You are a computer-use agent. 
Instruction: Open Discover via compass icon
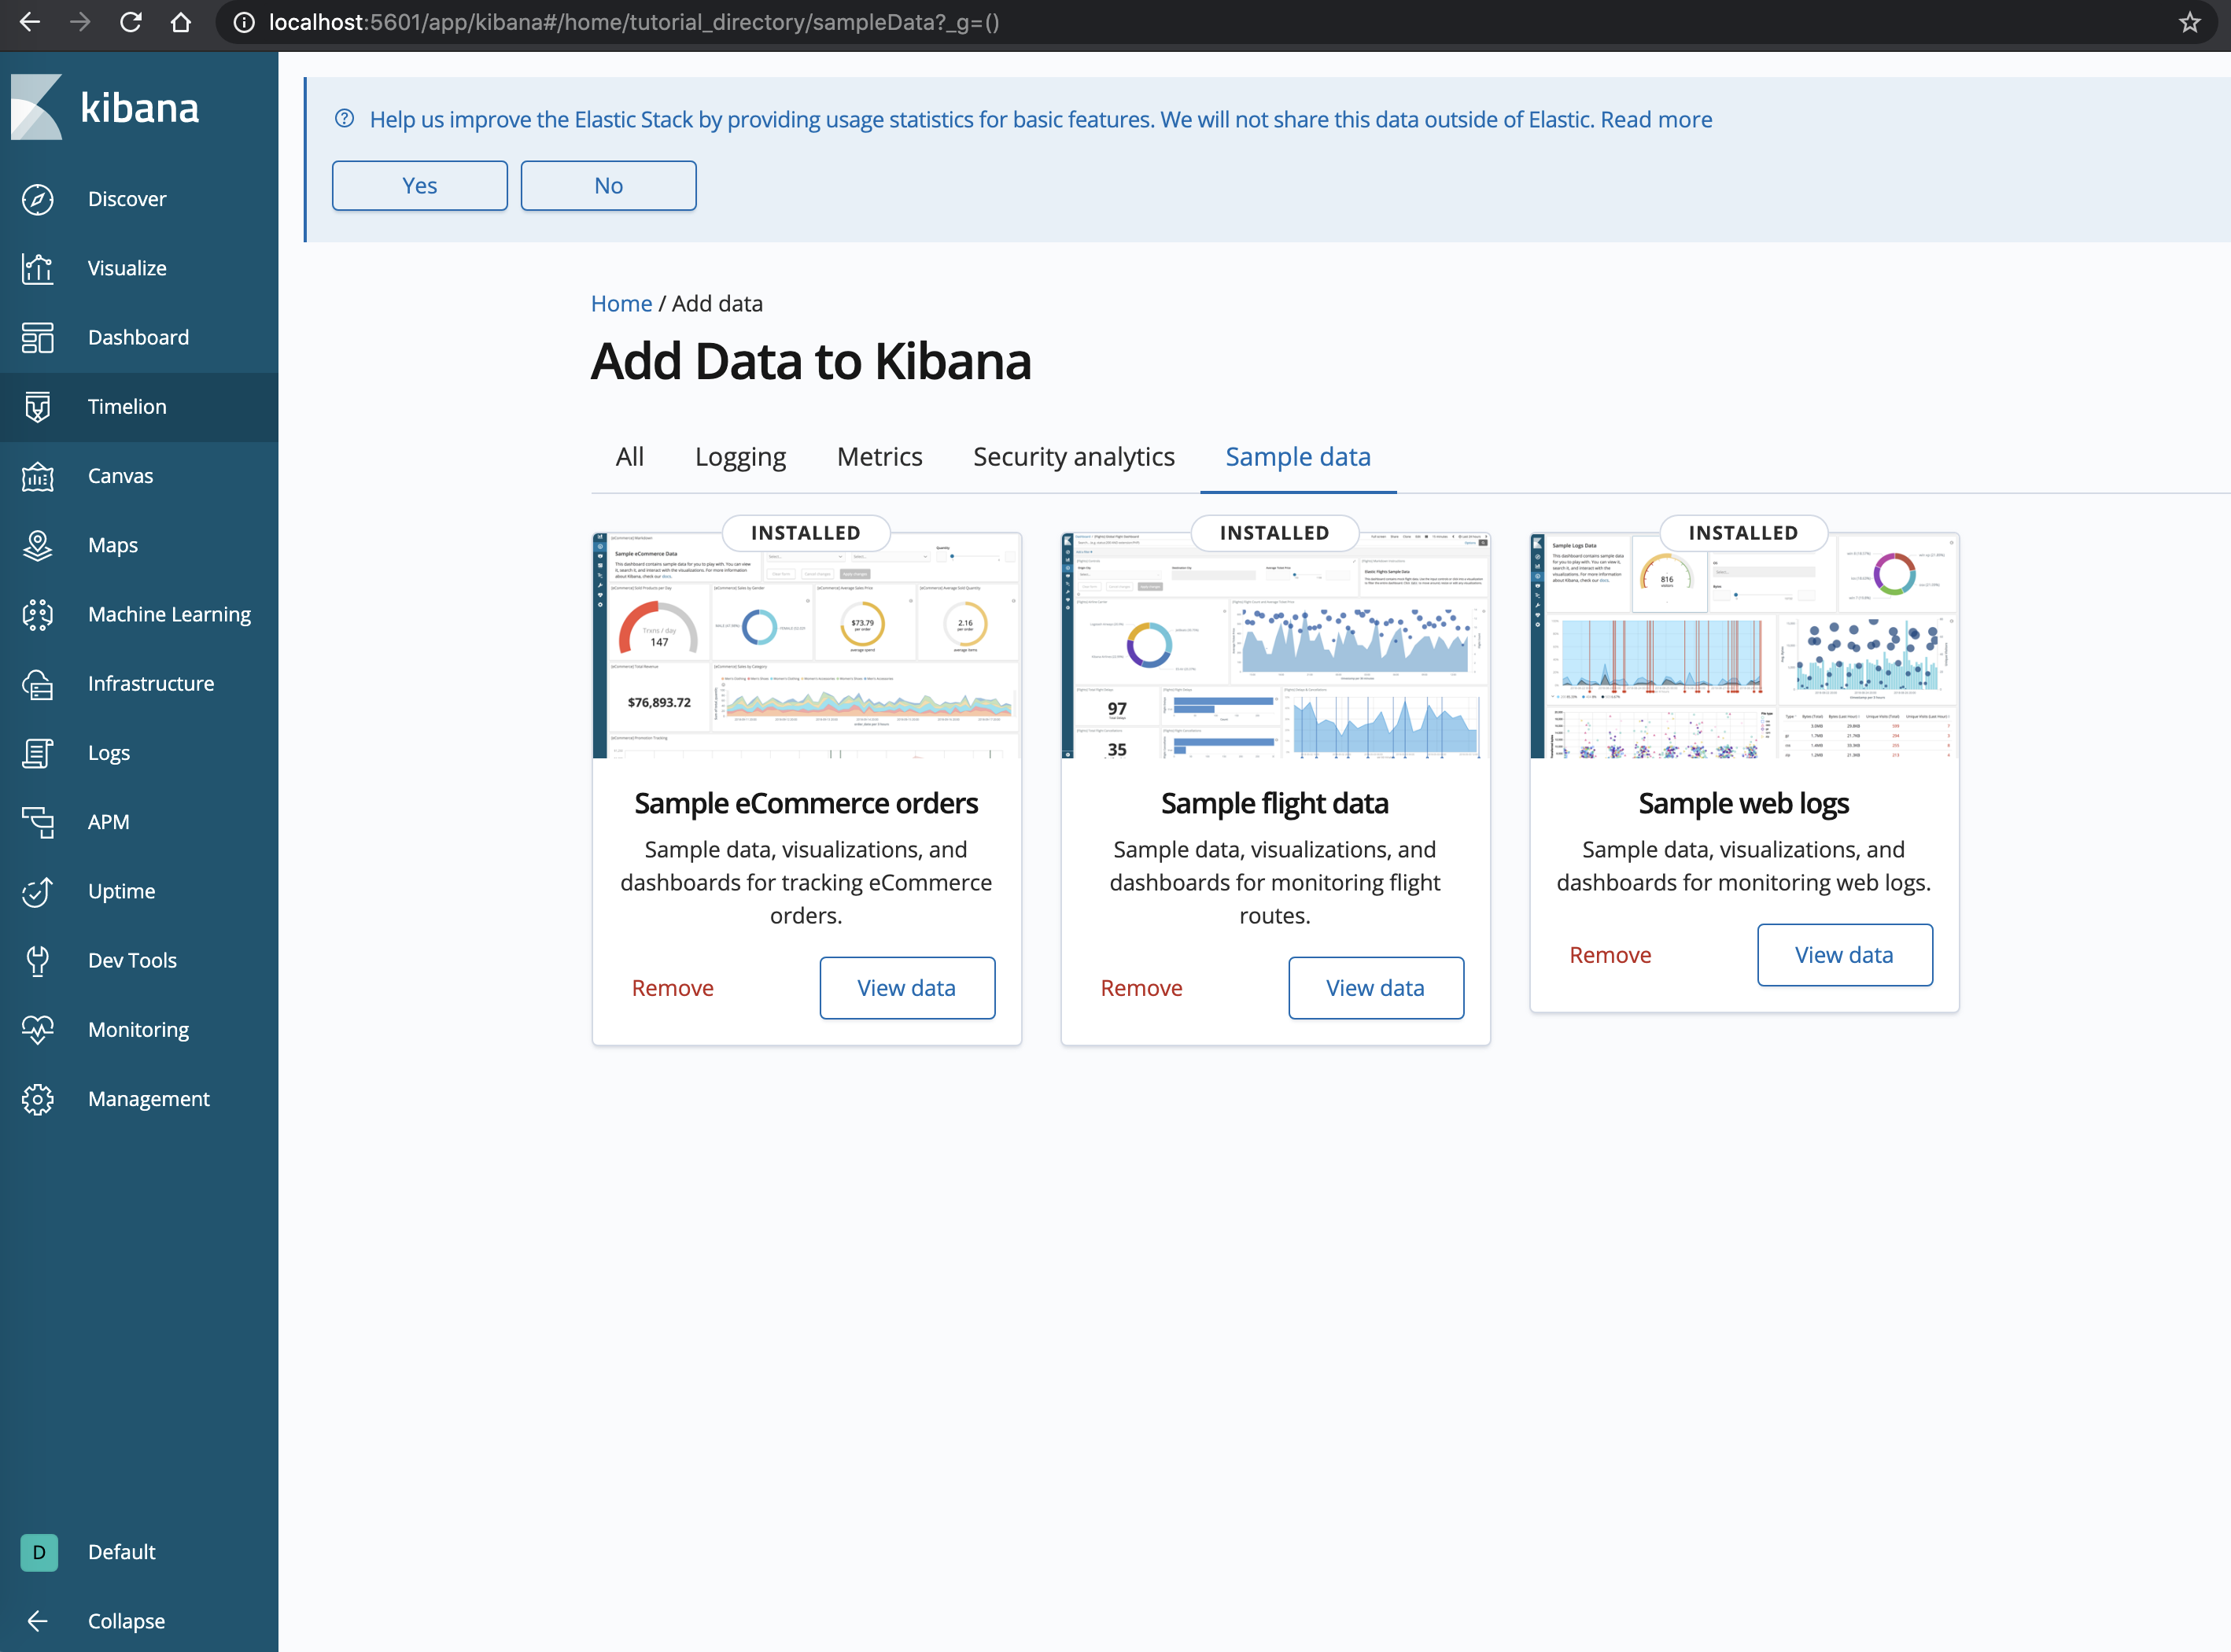[x=38, y=199]
